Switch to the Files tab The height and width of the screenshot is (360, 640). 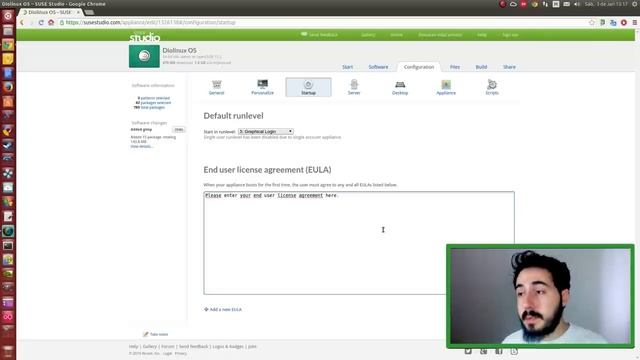pyautogui.click(x=455, y=67)
